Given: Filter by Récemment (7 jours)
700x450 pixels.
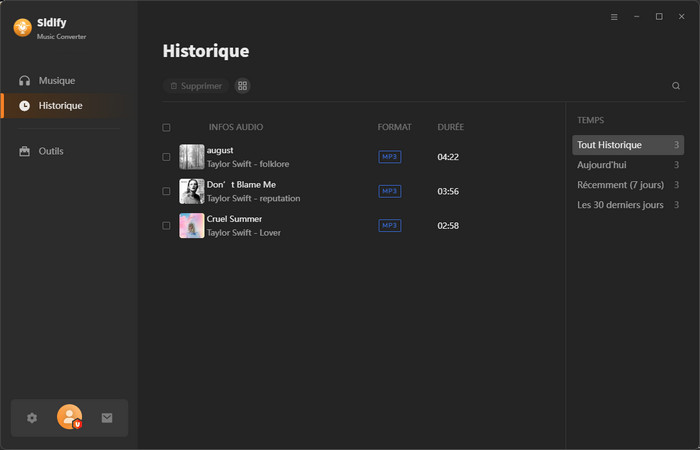Looking at the screenshot, I should point(619,185).
